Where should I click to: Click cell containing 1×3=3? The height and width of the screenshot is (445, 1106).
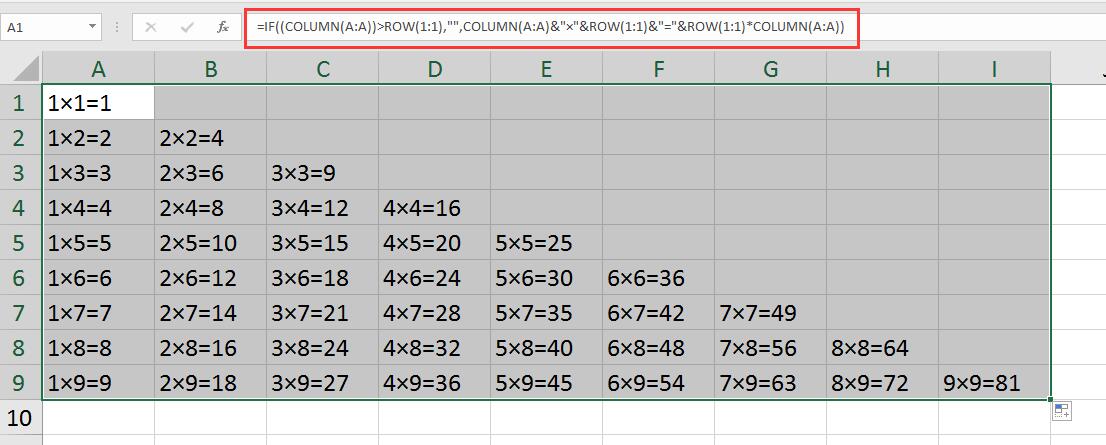(98, 173)
